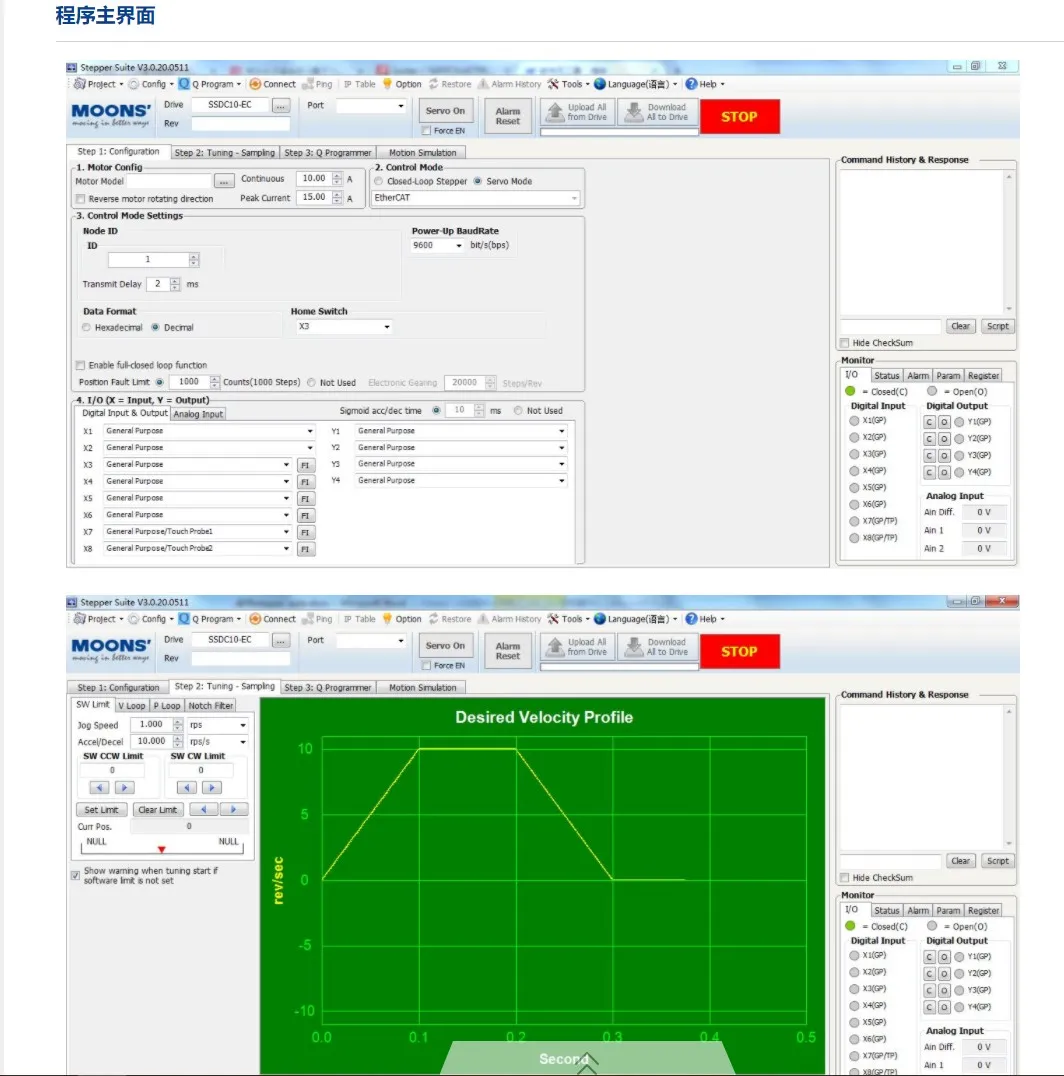Open Alarm History in the upper window toolbar
This screenshot has height=1076, width=1064.
click(484, 84)
